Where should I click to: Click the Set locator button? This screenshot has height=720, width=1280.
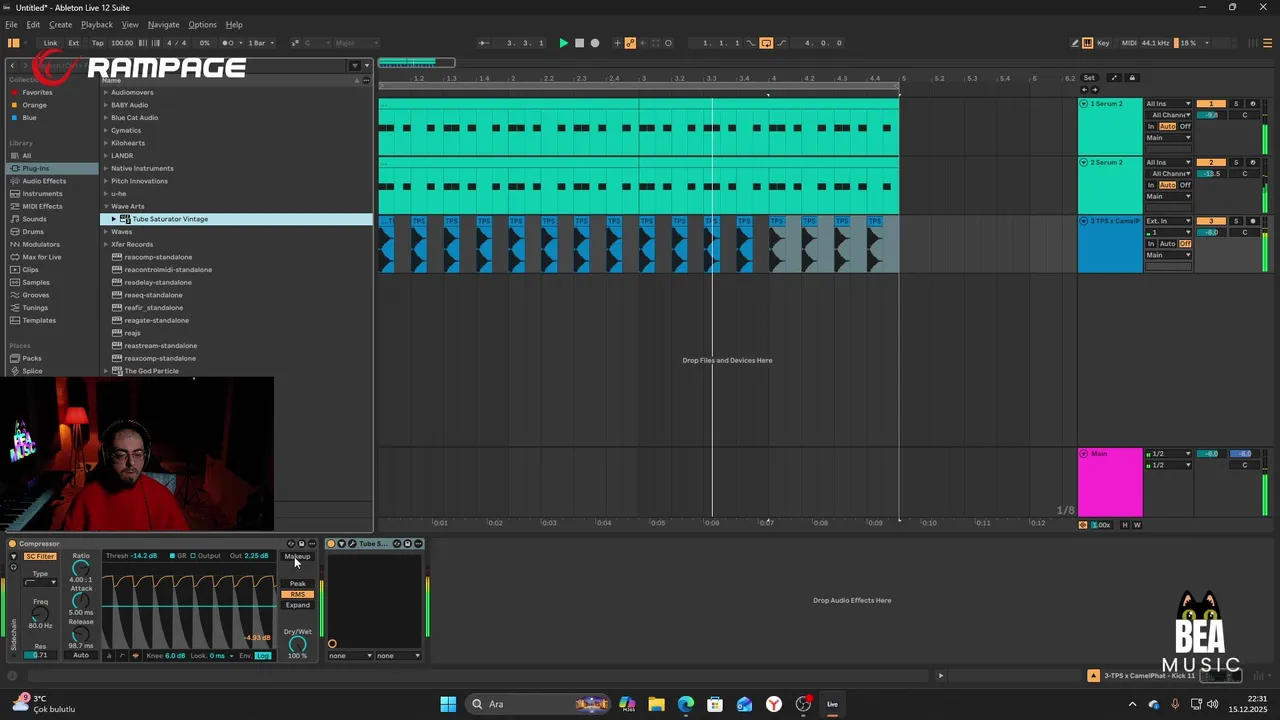coord(1089,78)
